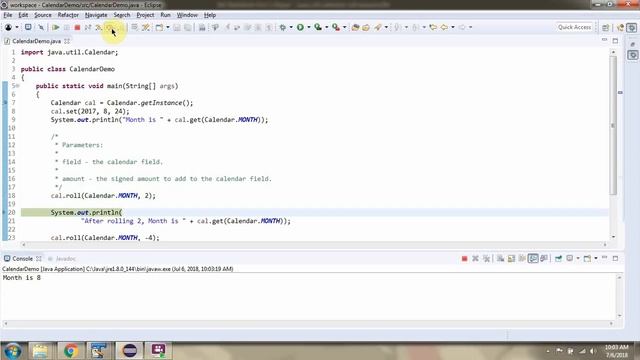Terminate the console process with red square
The image size is (640, 360).
[x=464, y=258]
